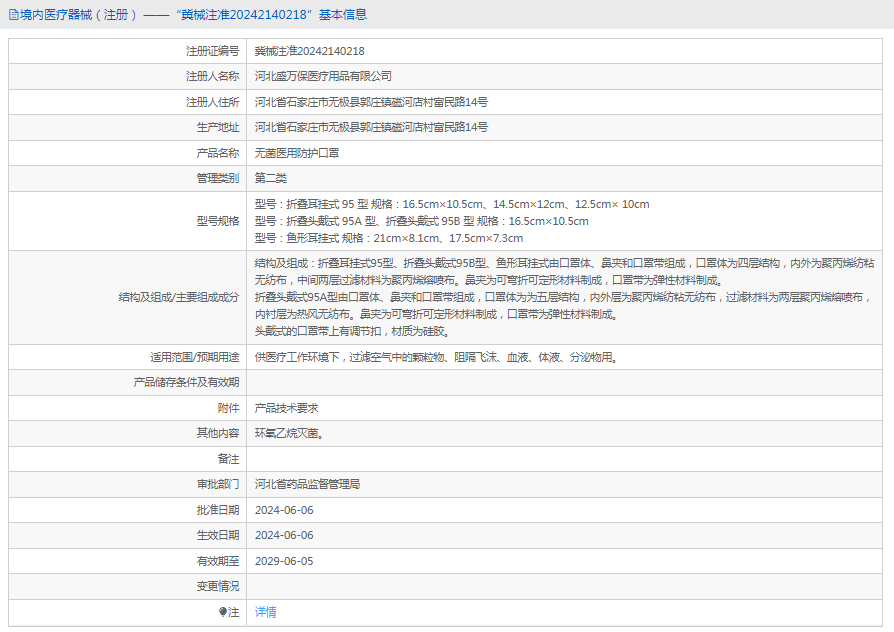Select product name 无菌医用防护口罩
The image size is (894, 632).
coord(297,153)
